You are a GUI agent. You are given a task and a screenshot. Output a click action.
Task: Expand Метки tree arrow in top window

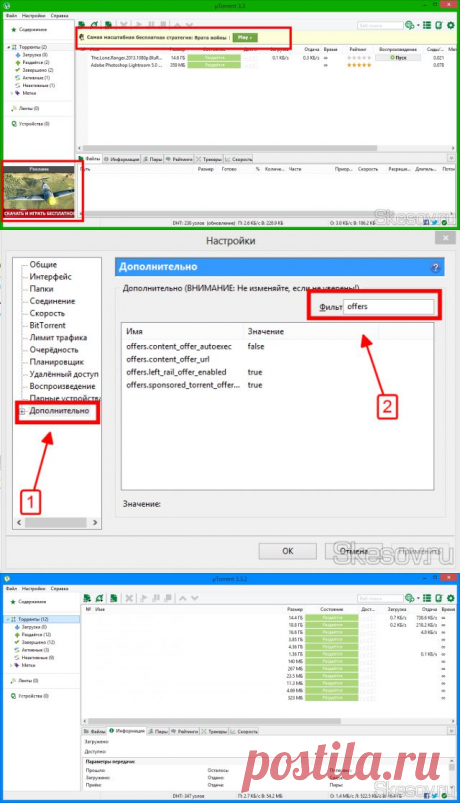tap(12, 93)
